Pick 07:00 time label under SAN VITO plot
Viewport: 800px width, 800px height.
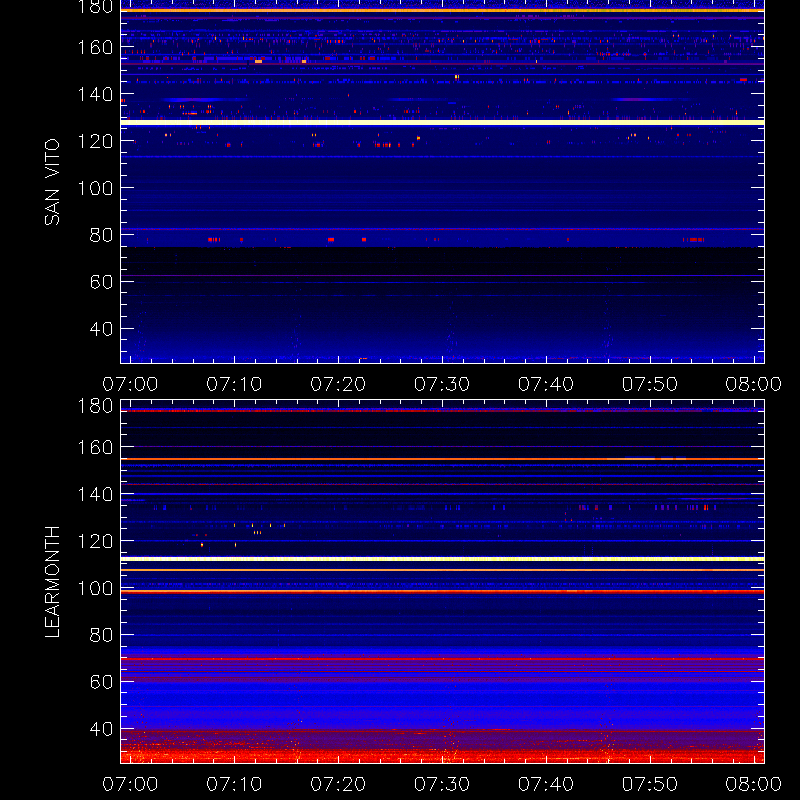[130, 384]
